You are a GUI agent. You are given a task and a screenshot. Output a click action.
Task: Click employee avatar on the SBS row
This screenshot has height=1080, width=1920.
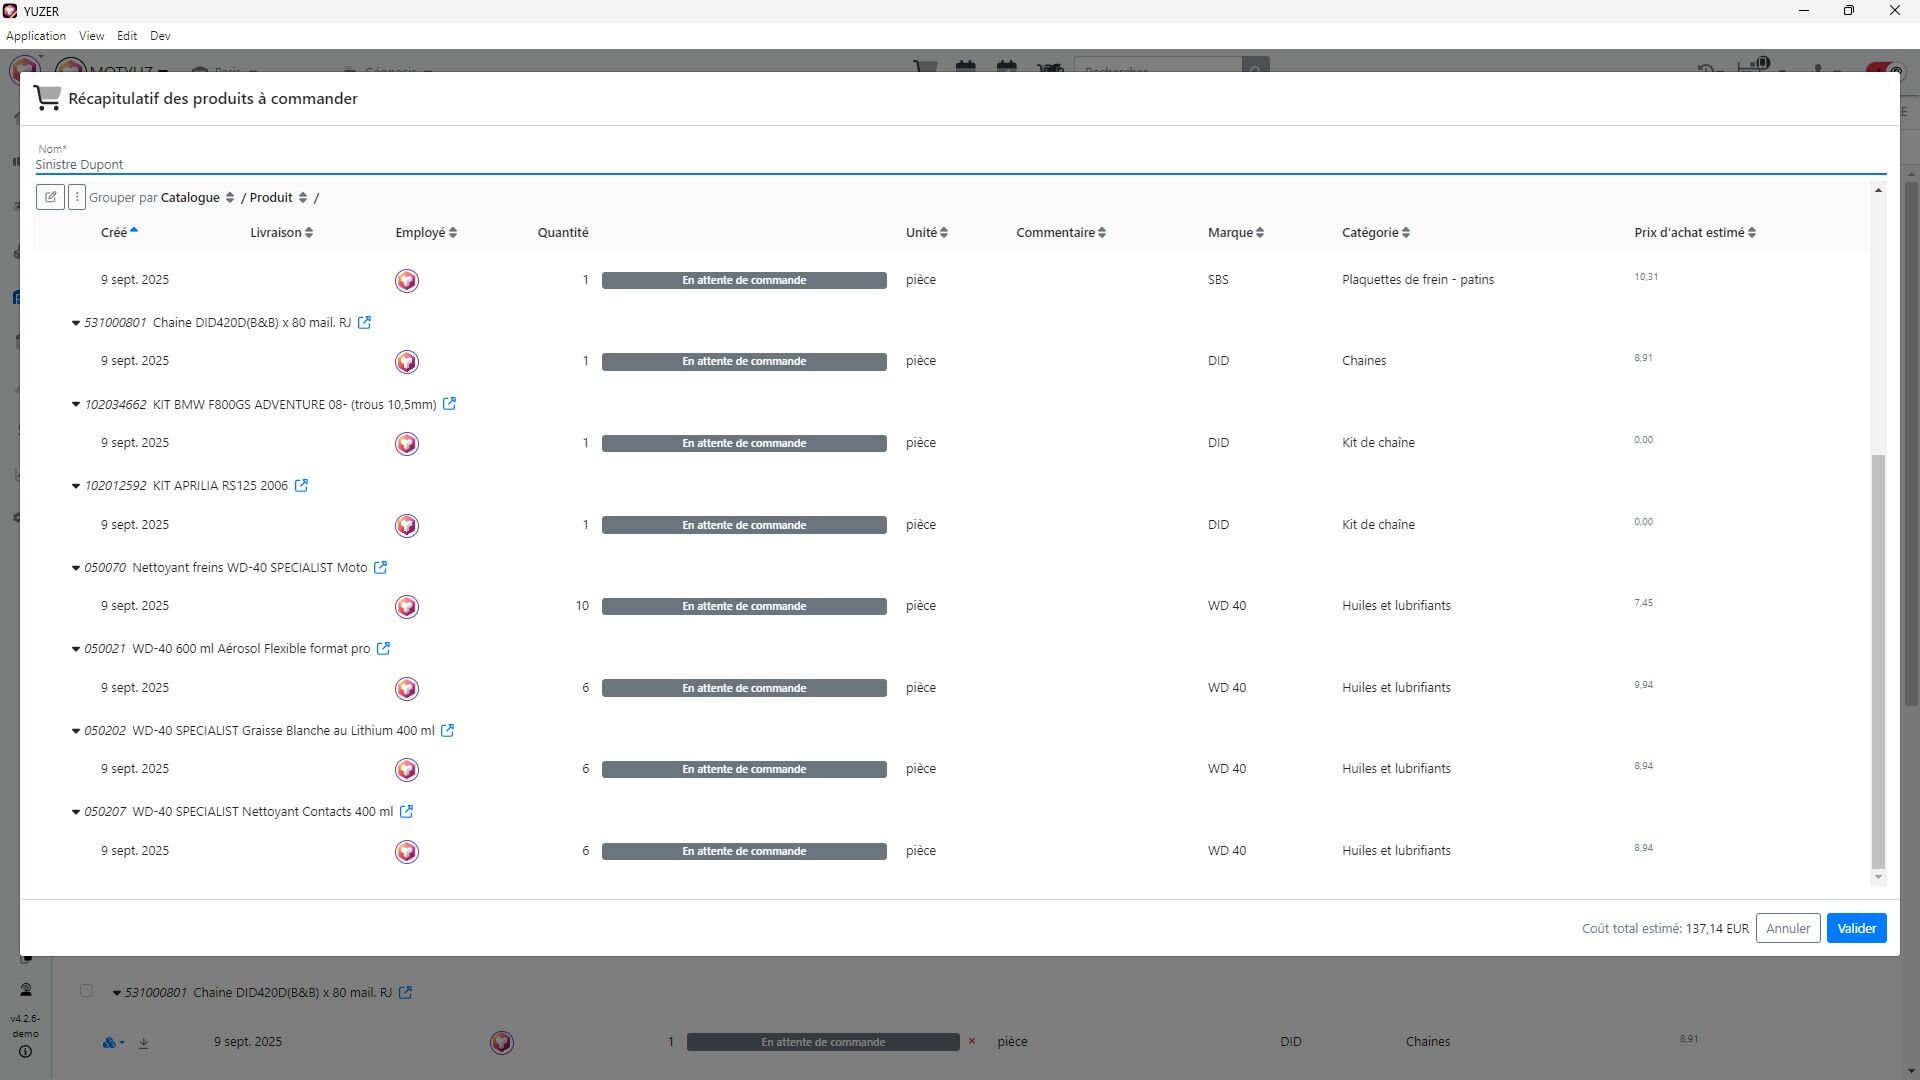pos(406,281)
